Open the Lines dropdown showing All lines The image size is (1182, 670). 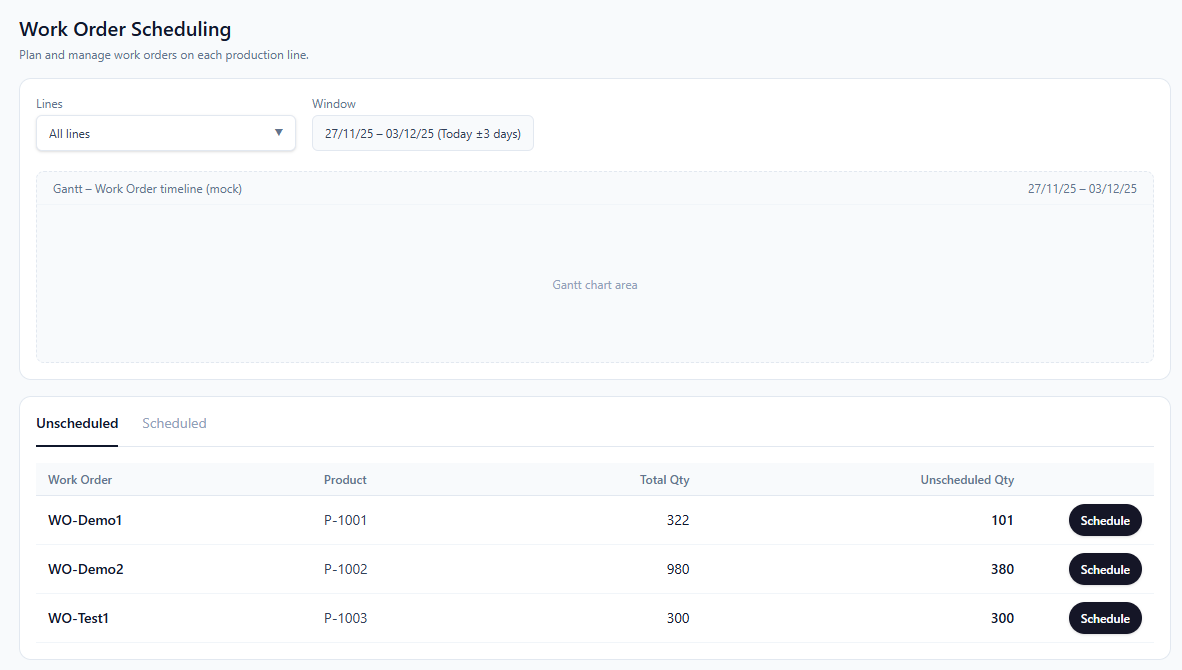(166, 133)
